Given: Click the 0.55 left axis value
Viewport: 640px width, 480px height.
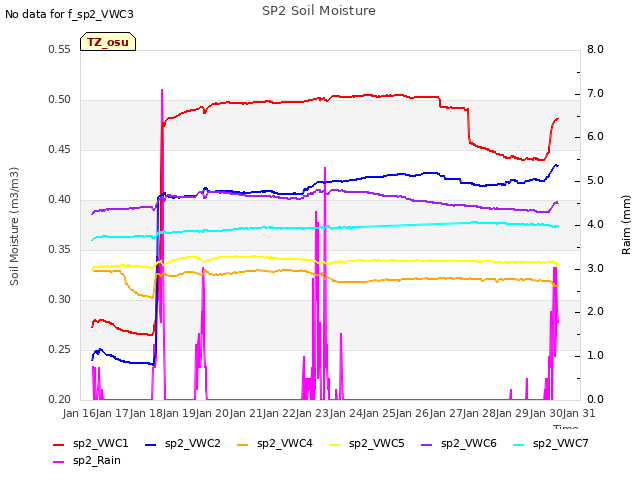Looking at the screenshot, I should pos(60,50).
